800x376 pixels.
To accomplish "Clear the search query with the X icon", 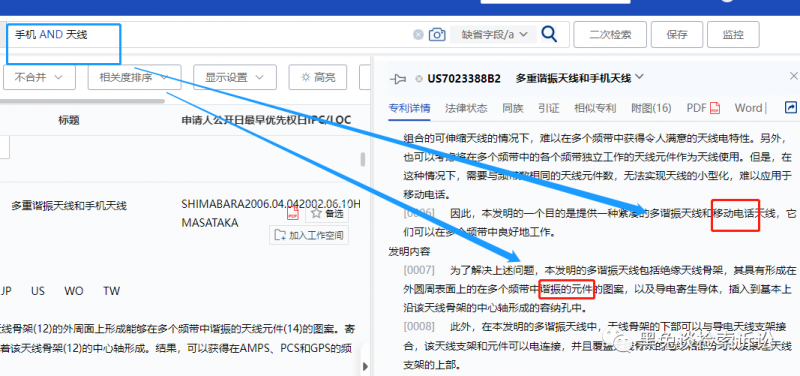I will (x=418, y=35).
